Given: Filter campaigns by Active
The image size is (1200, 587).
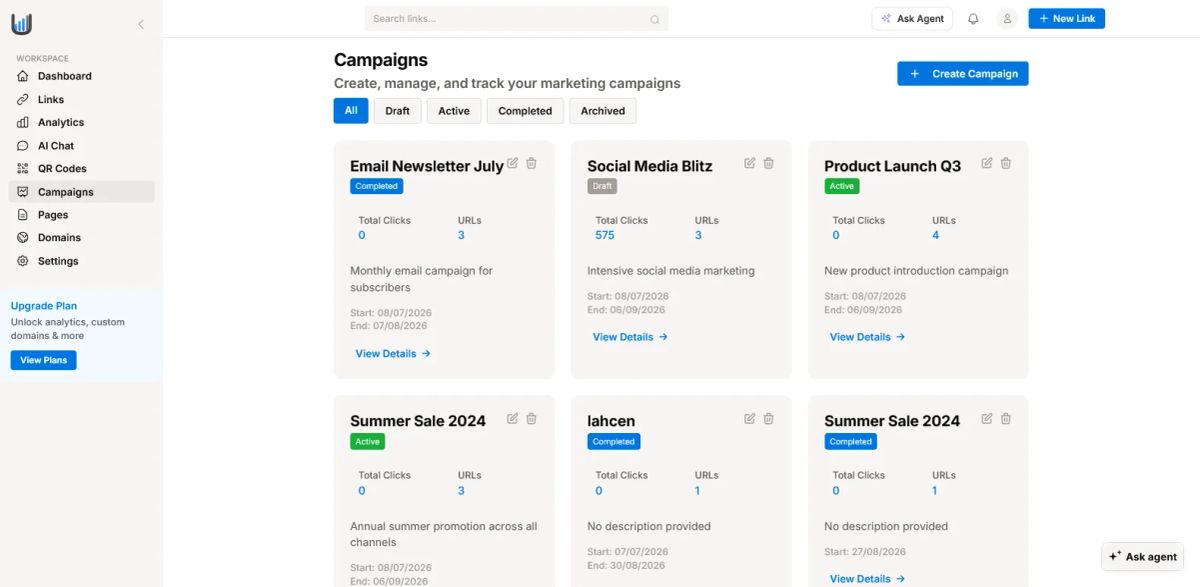Looking at the screenshot, I should click(x=454, y=111).
